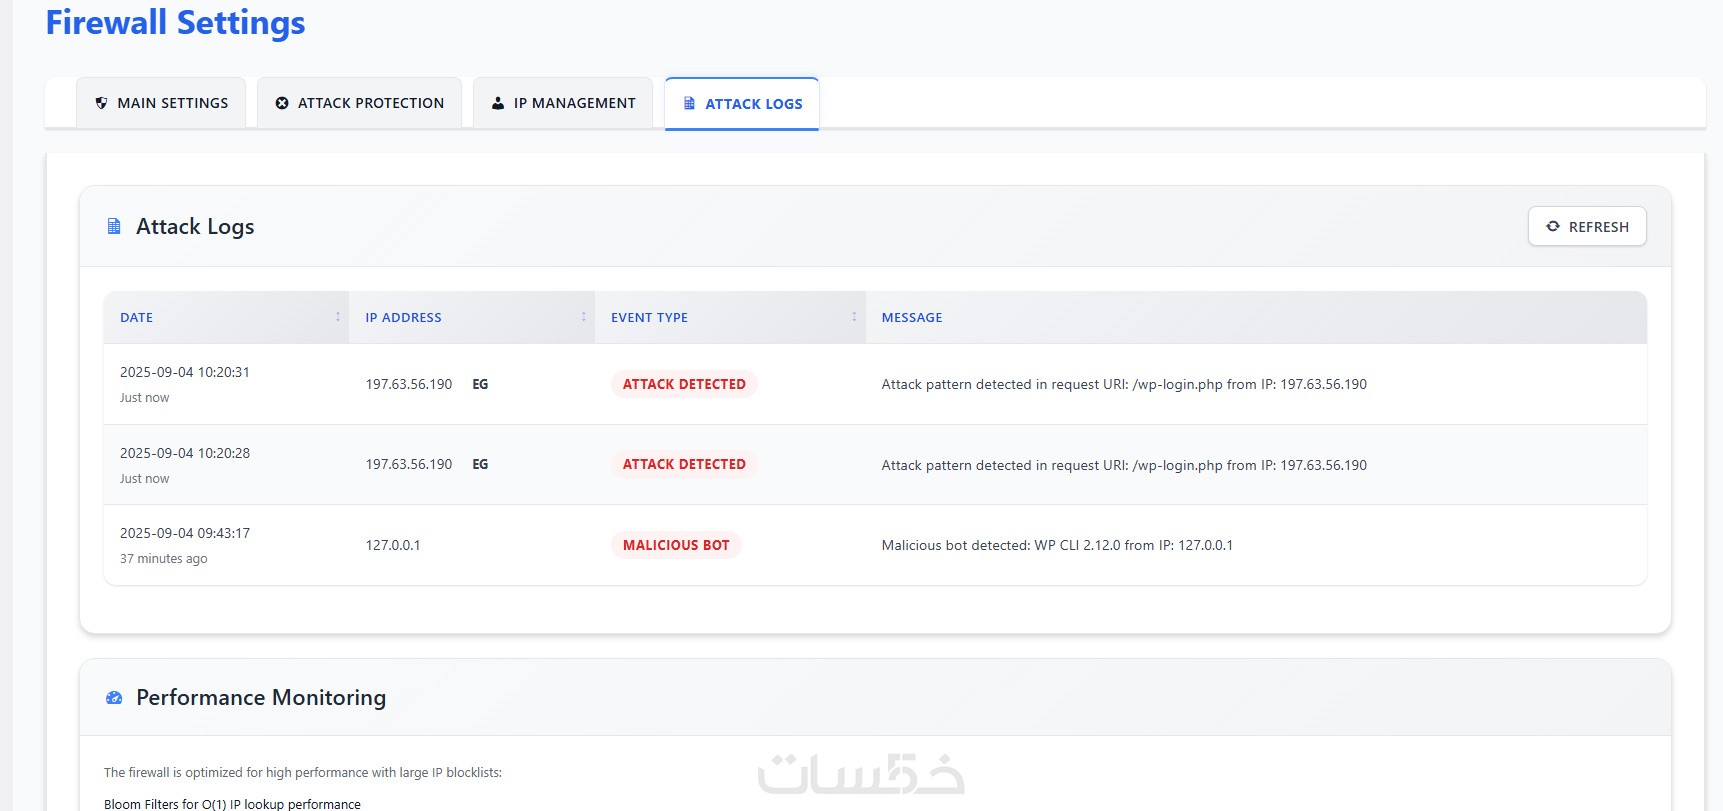Click the Performance Monitoring heading
Image resolution: width=1723 pixels, height=811 pixels.
261,697
